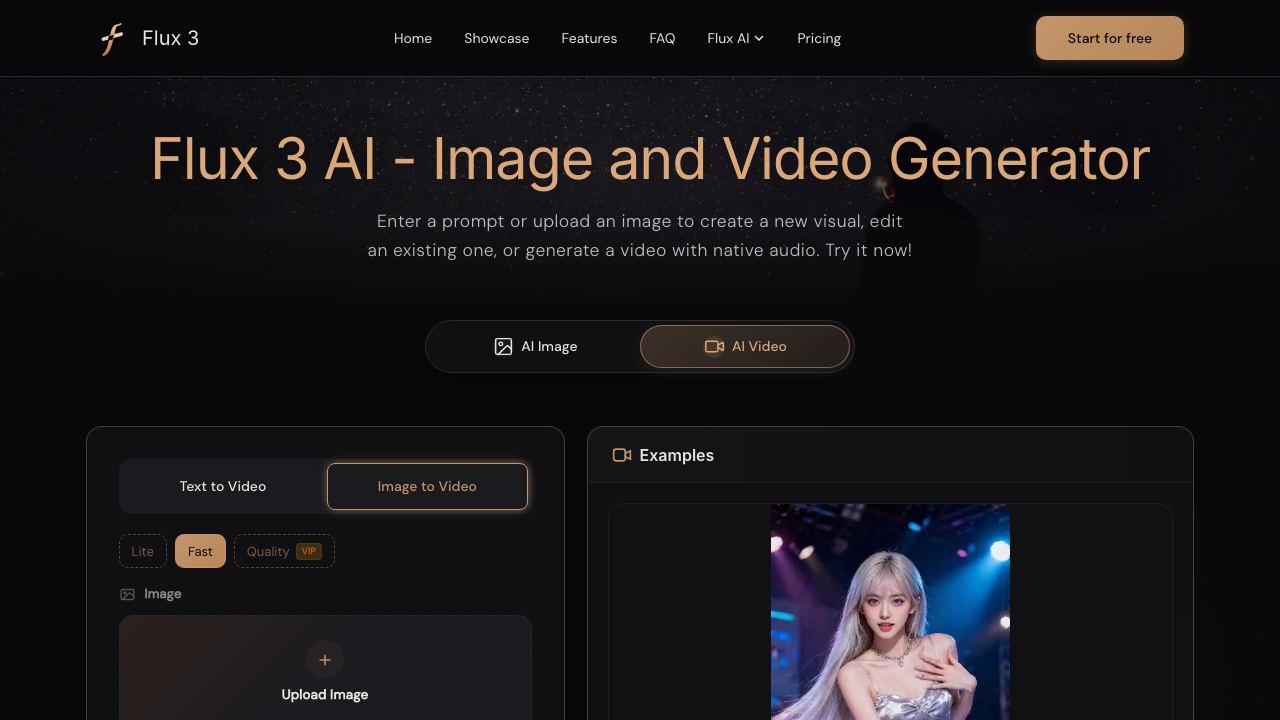Click the plus icon to upload
Image resolution: width=1280 pixels, height=720 pixels.
click(x=325, y=660)
